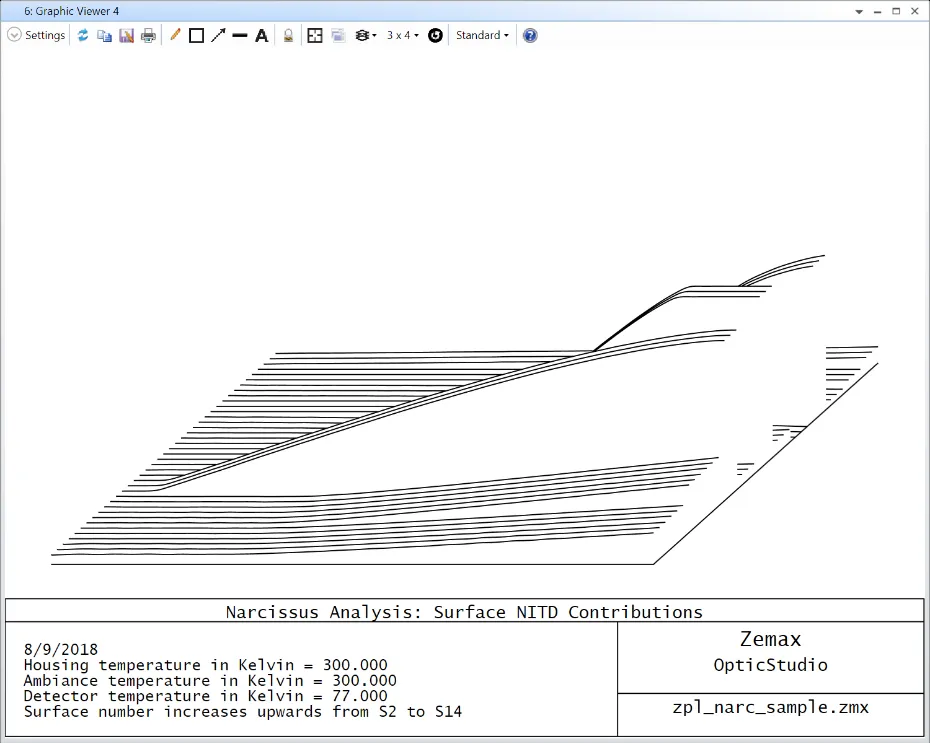Screen dimensions: 930x743
Task: Click the save image floppy icon
Action: 126,35
